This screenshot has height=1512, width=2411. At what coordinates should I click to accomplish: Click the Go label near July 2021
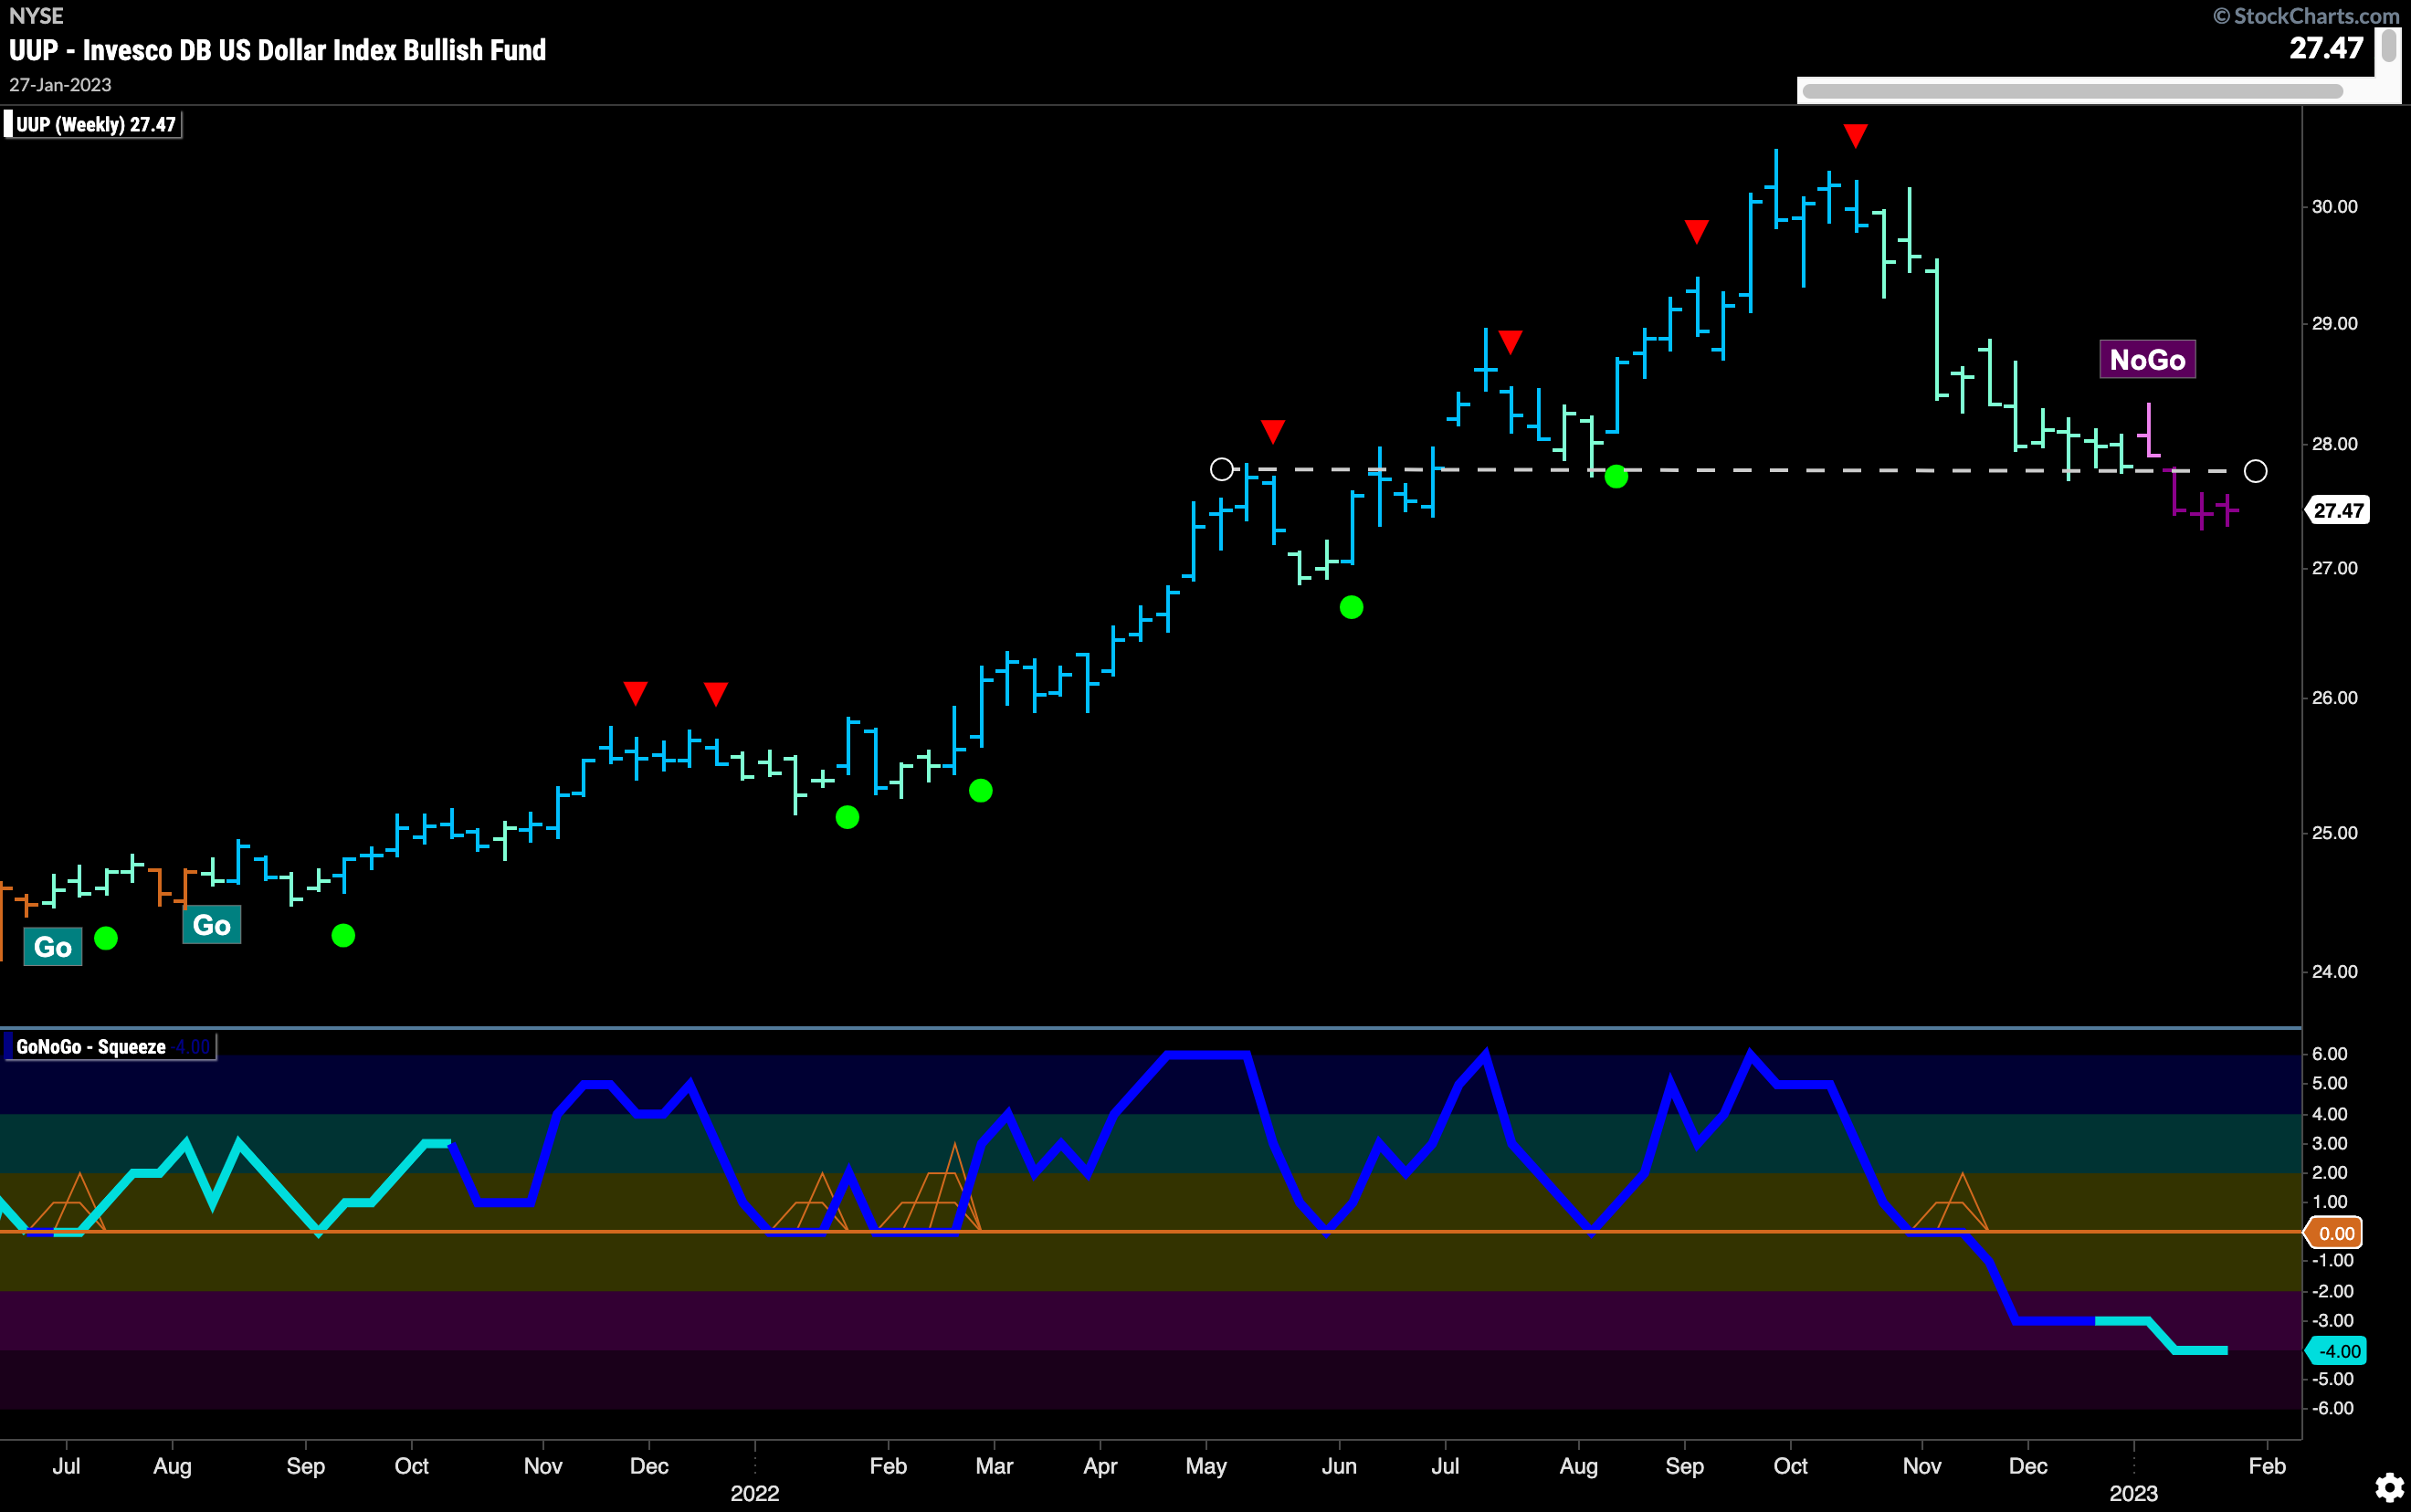(x=53, y=947)
